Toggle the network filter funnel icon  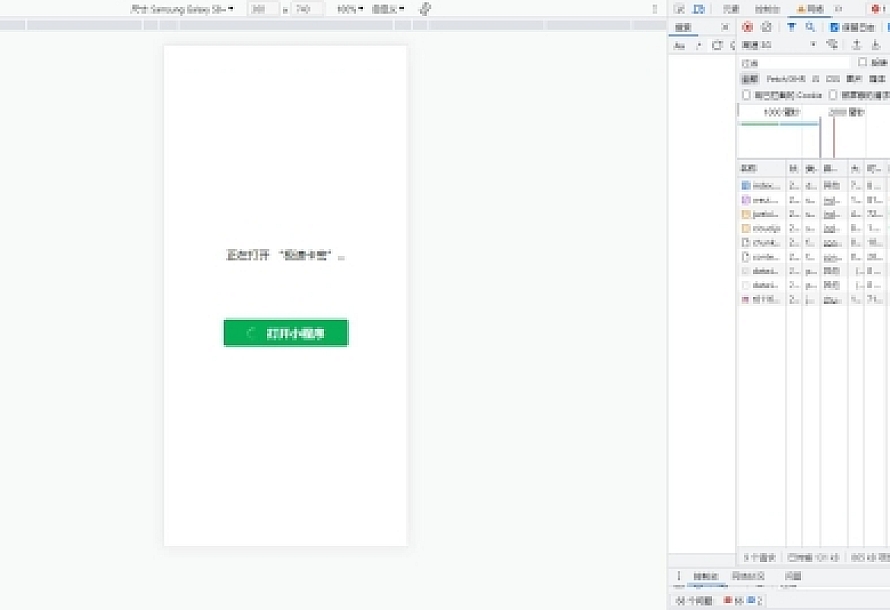pyautogui.click(x=792, y=27)
